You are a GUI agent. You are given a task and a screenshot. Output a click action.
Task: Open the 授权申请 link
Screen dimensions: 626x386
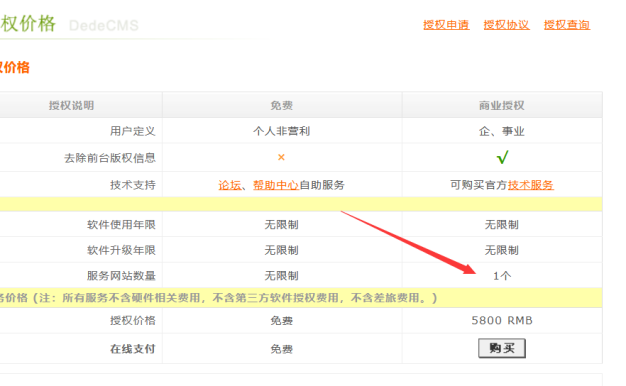pyautogui.click(x=446, y=25)
